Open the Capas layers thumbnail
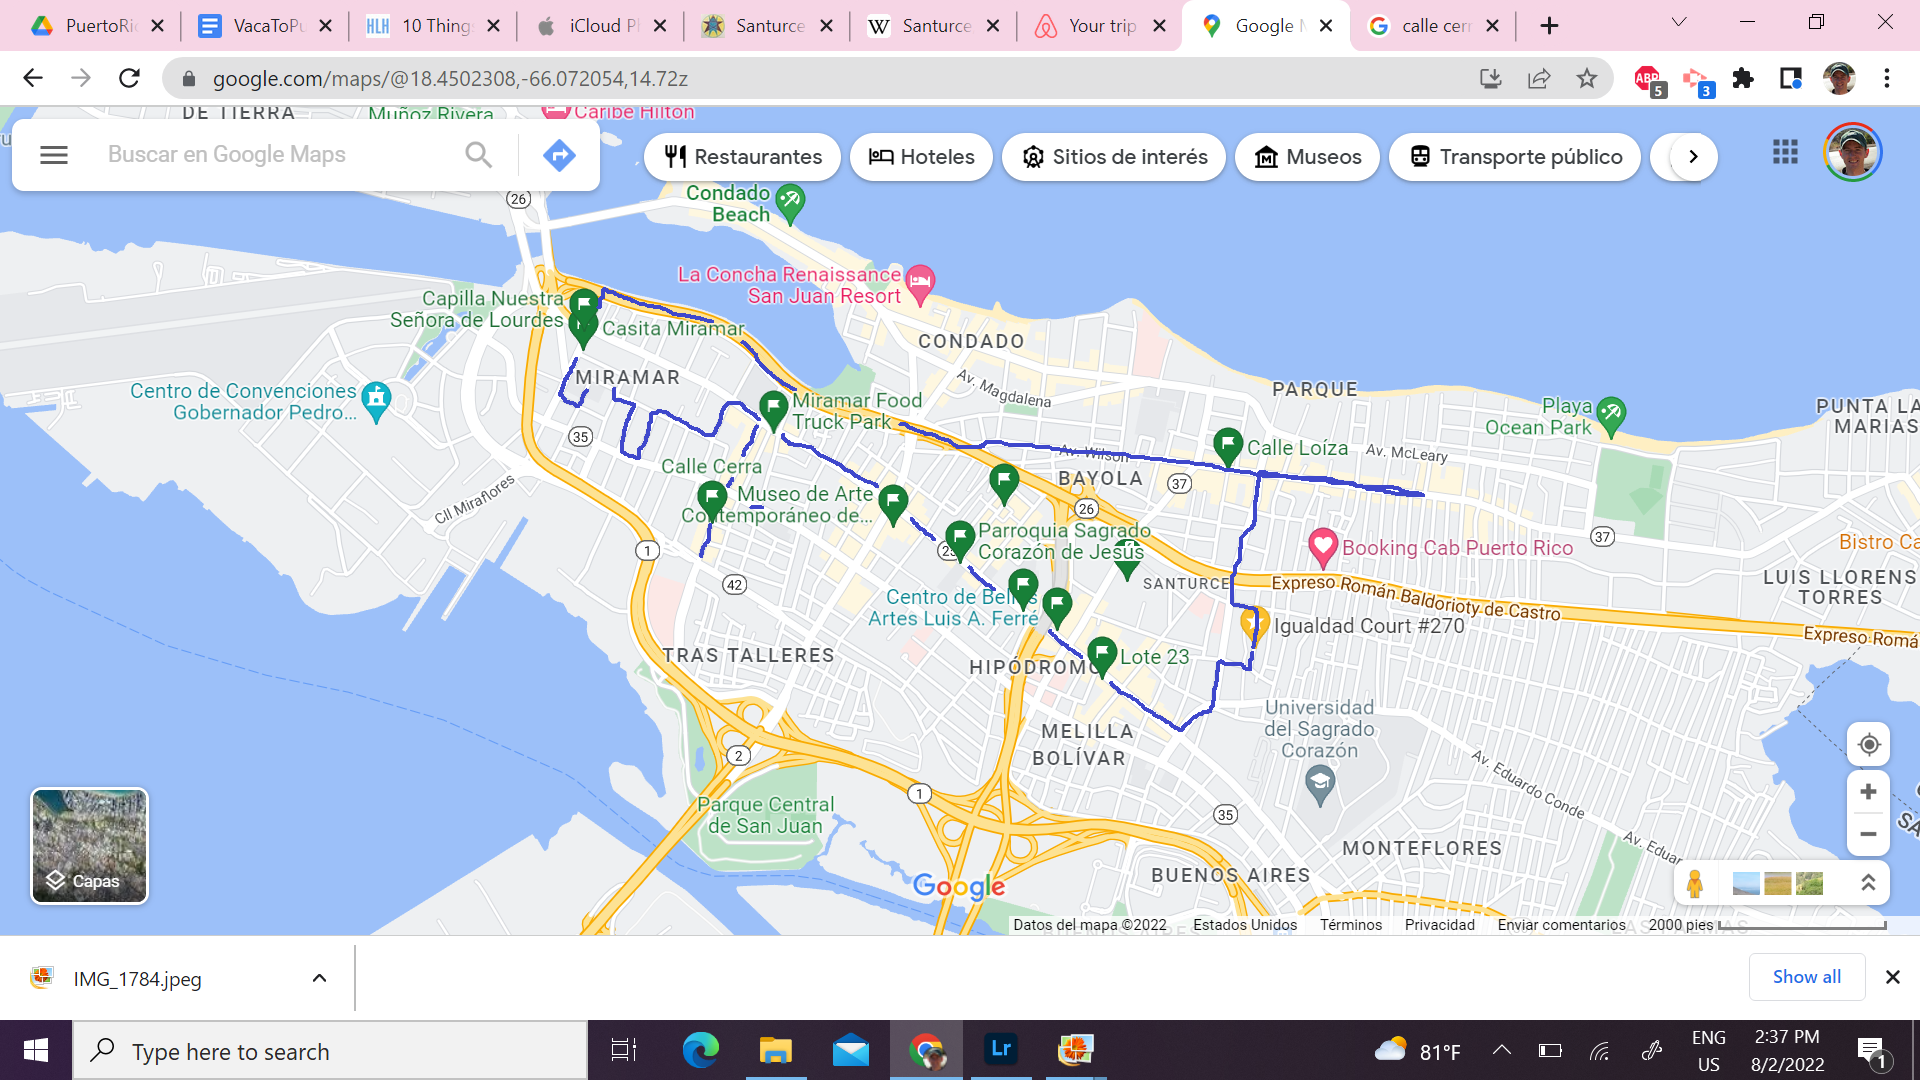This screenshot has width=1920, height=1080. 90,846
